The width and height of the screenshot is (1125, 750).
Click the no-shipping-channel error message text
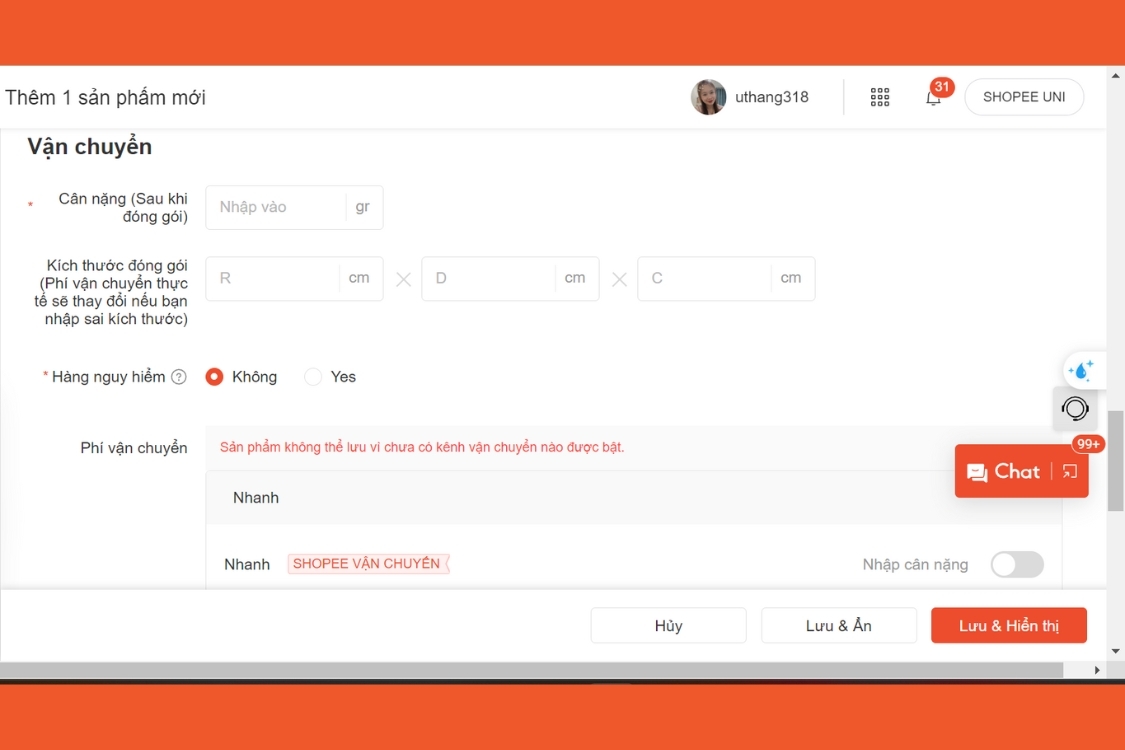pyautogui.click(x=422, y=447)
